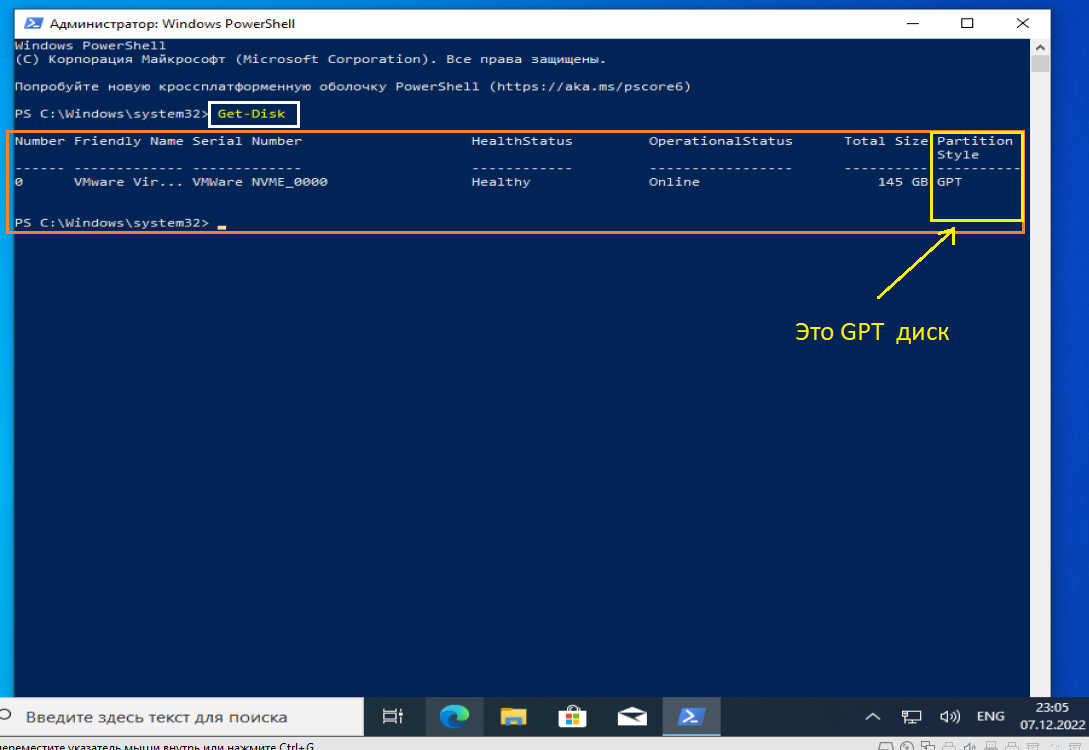Click the network icon in the system tray

[911, 717]
